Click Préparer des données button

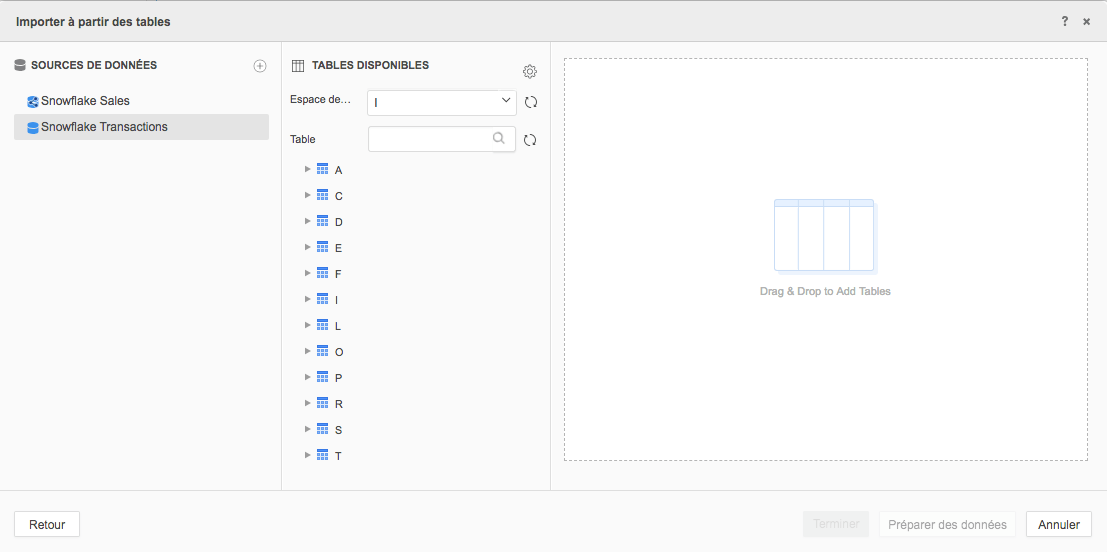coord(947,524)
